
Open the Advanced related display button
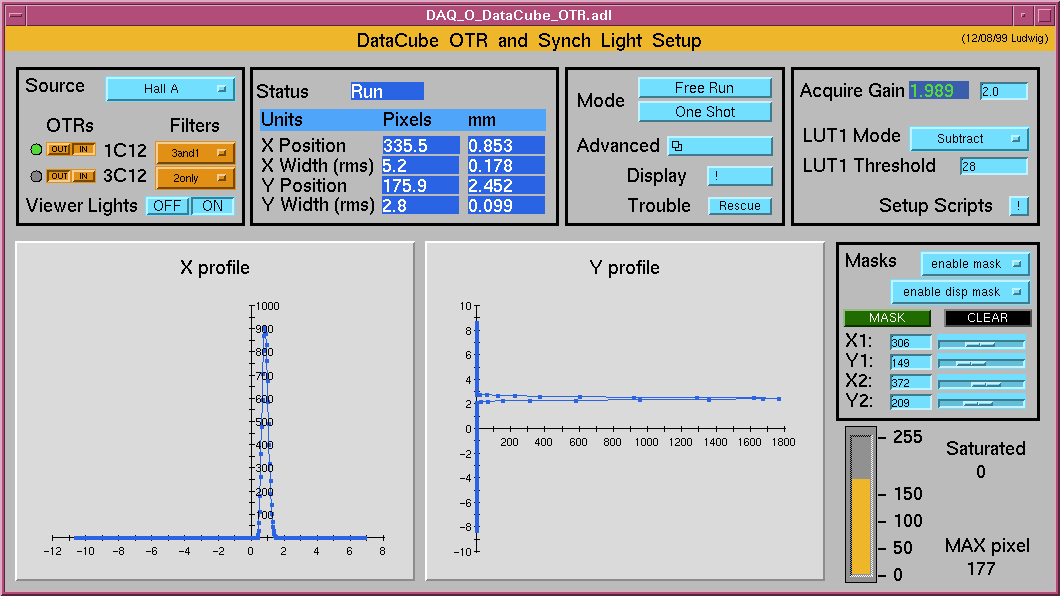click(719, 146)
